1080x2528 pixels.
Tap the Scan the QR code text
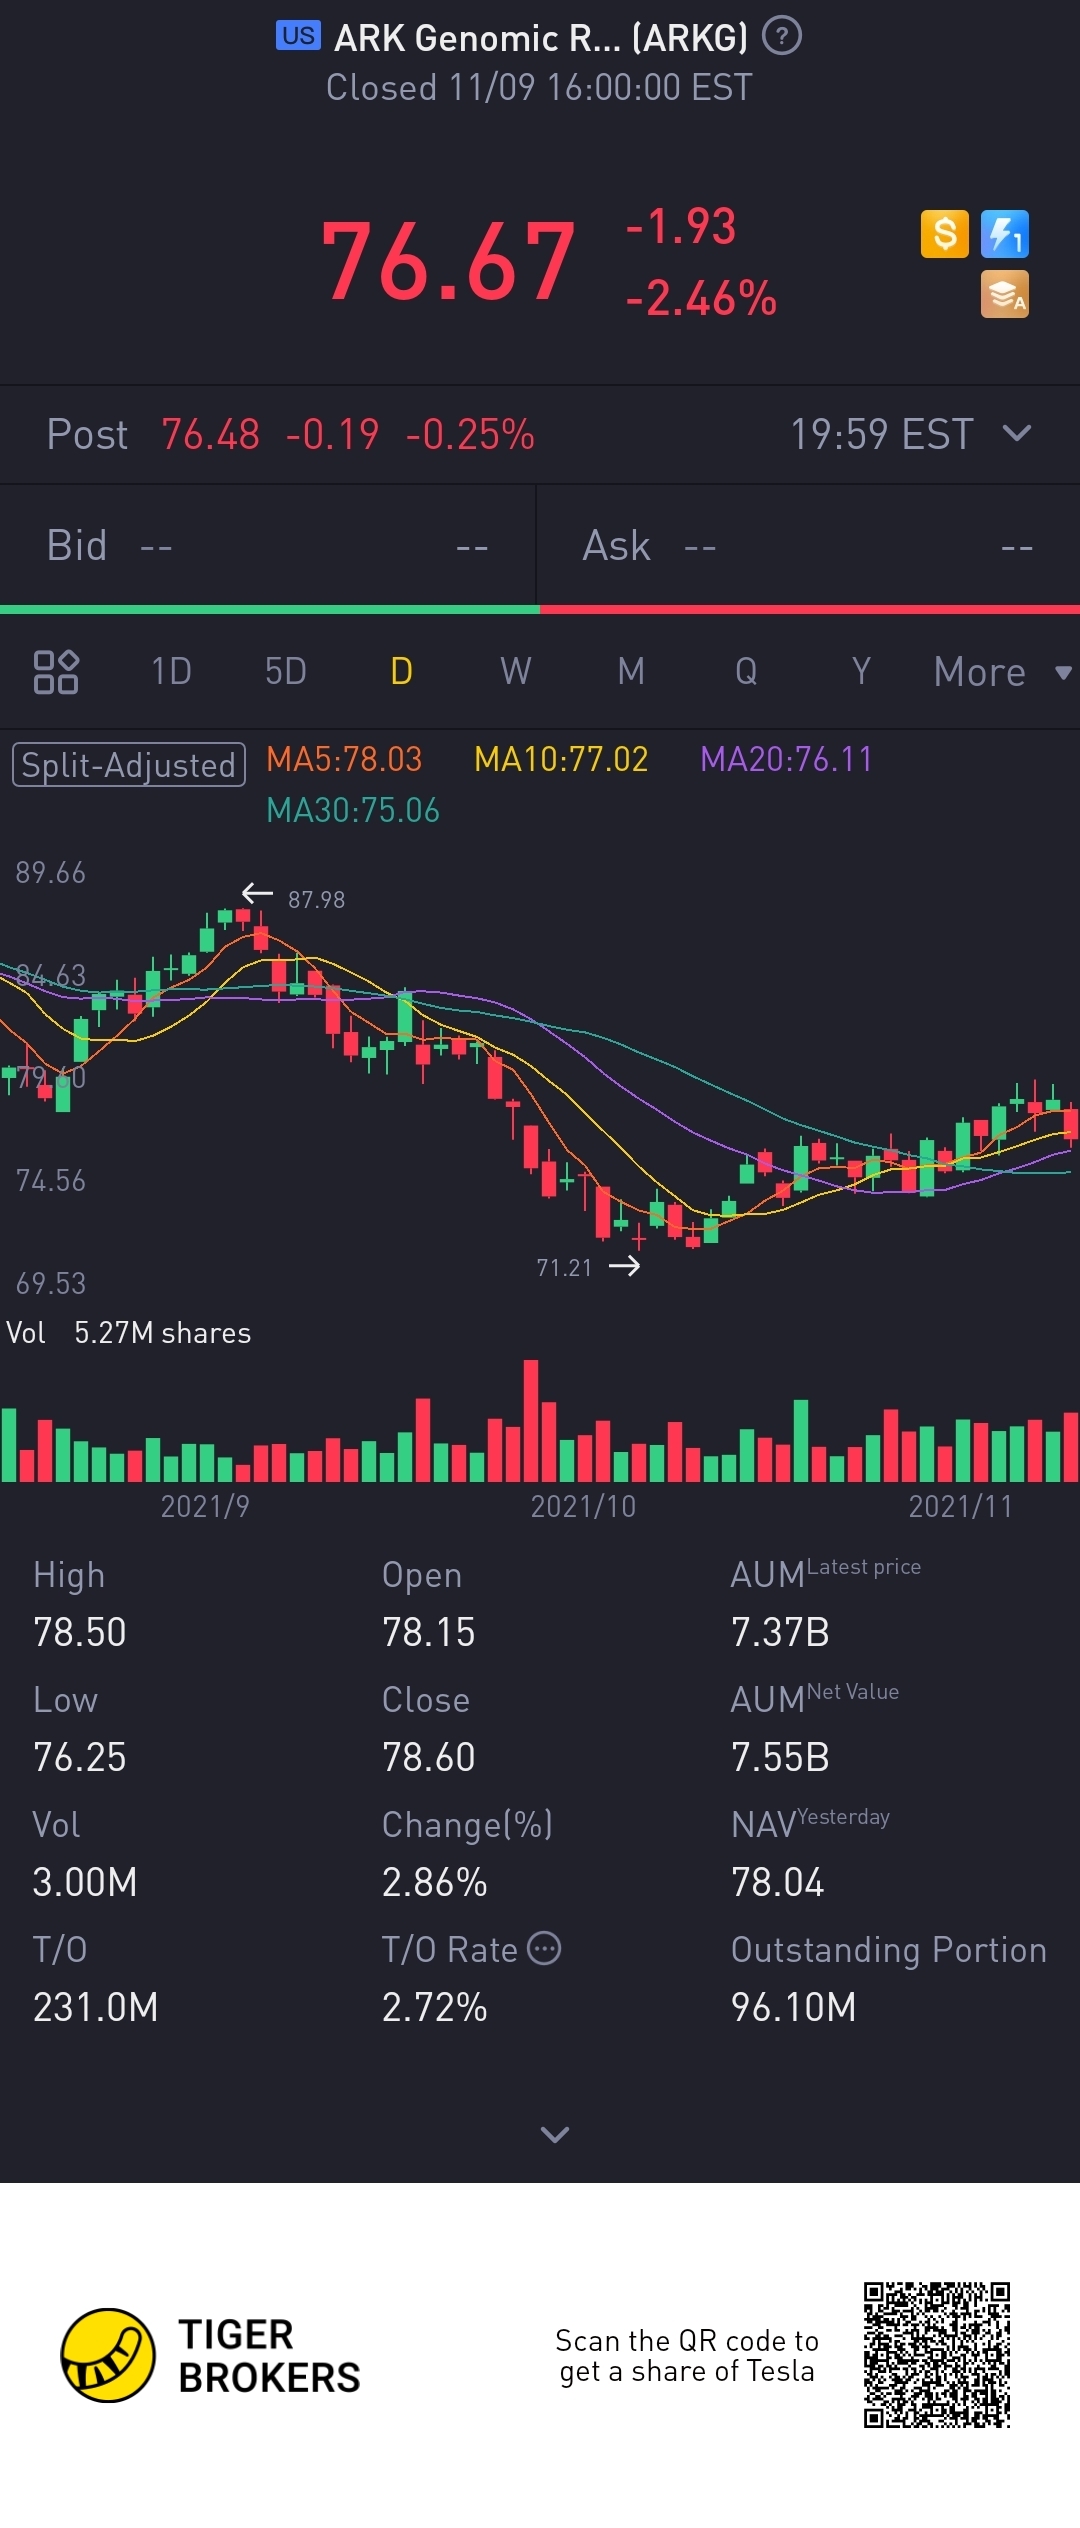[687, 2355]
